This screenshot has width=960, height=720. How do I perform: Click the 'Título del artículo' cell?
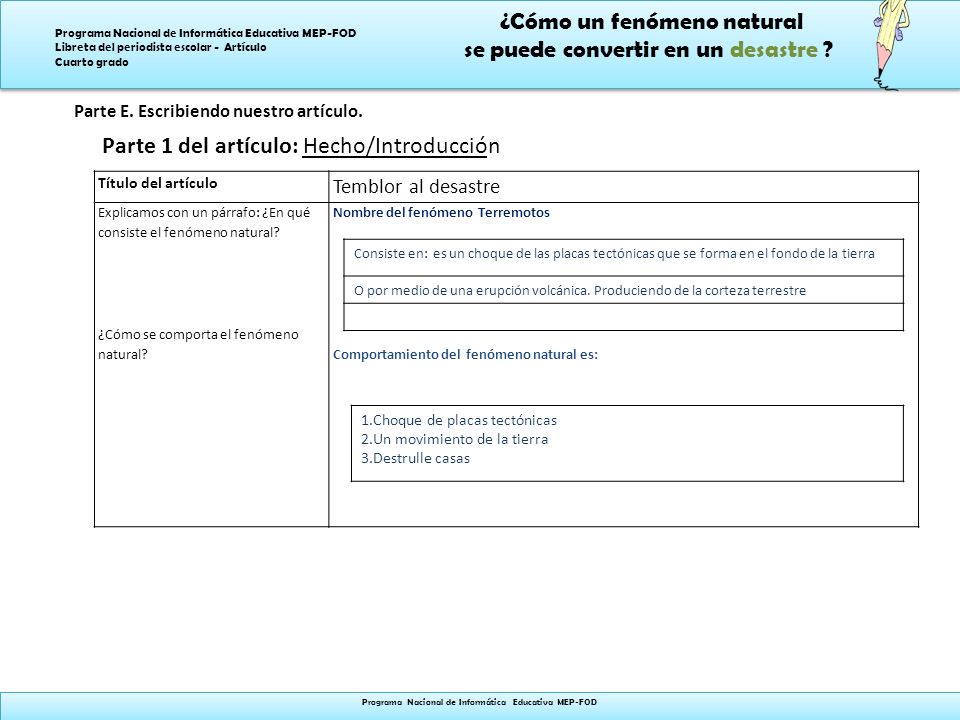211,186
